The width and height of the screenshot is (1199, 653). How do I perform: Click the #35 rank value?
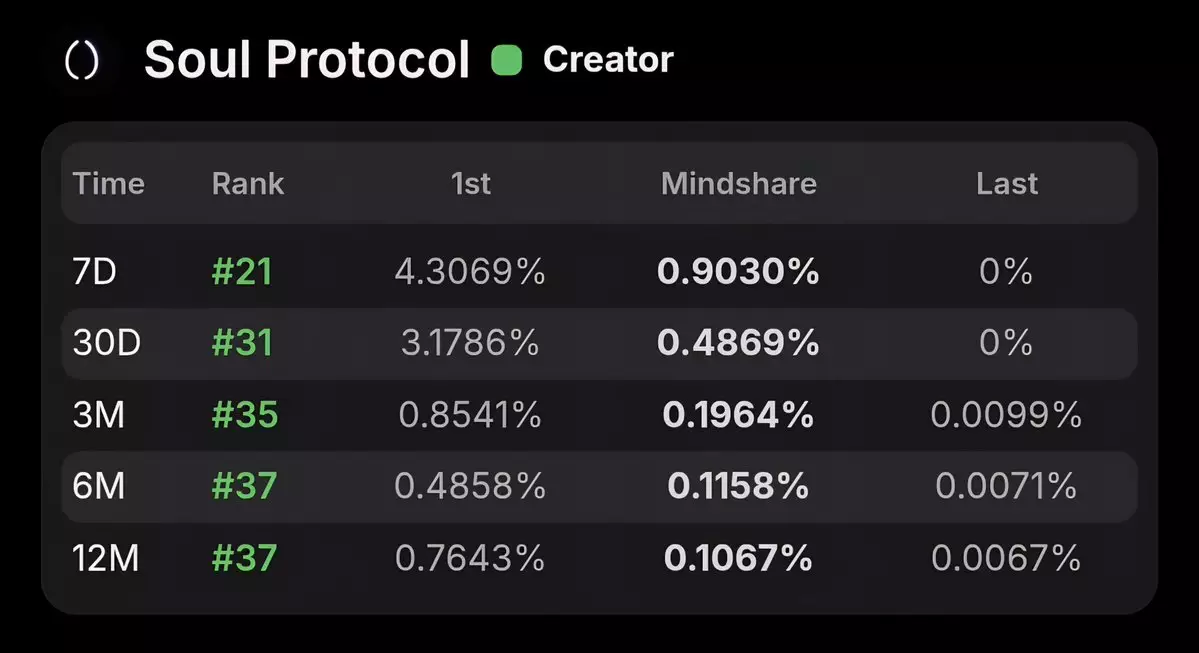244,415
